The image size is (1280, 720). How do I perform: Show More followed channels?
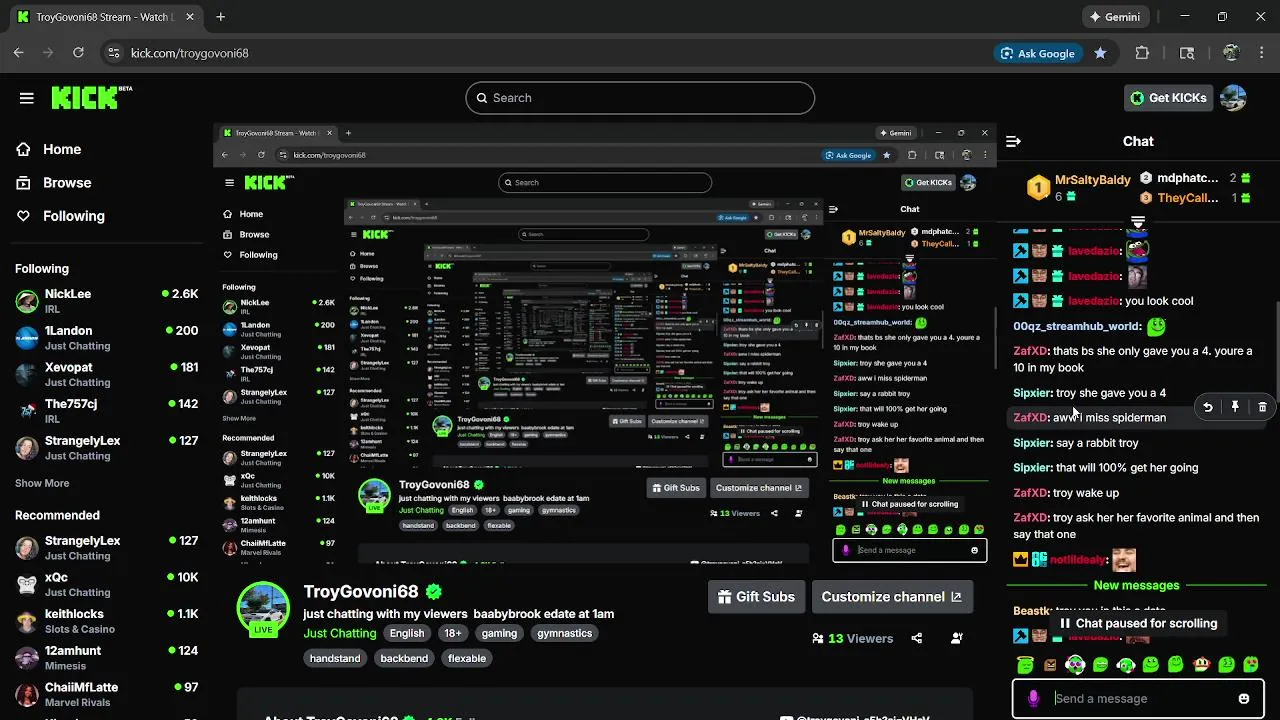[x=42, y=483]
